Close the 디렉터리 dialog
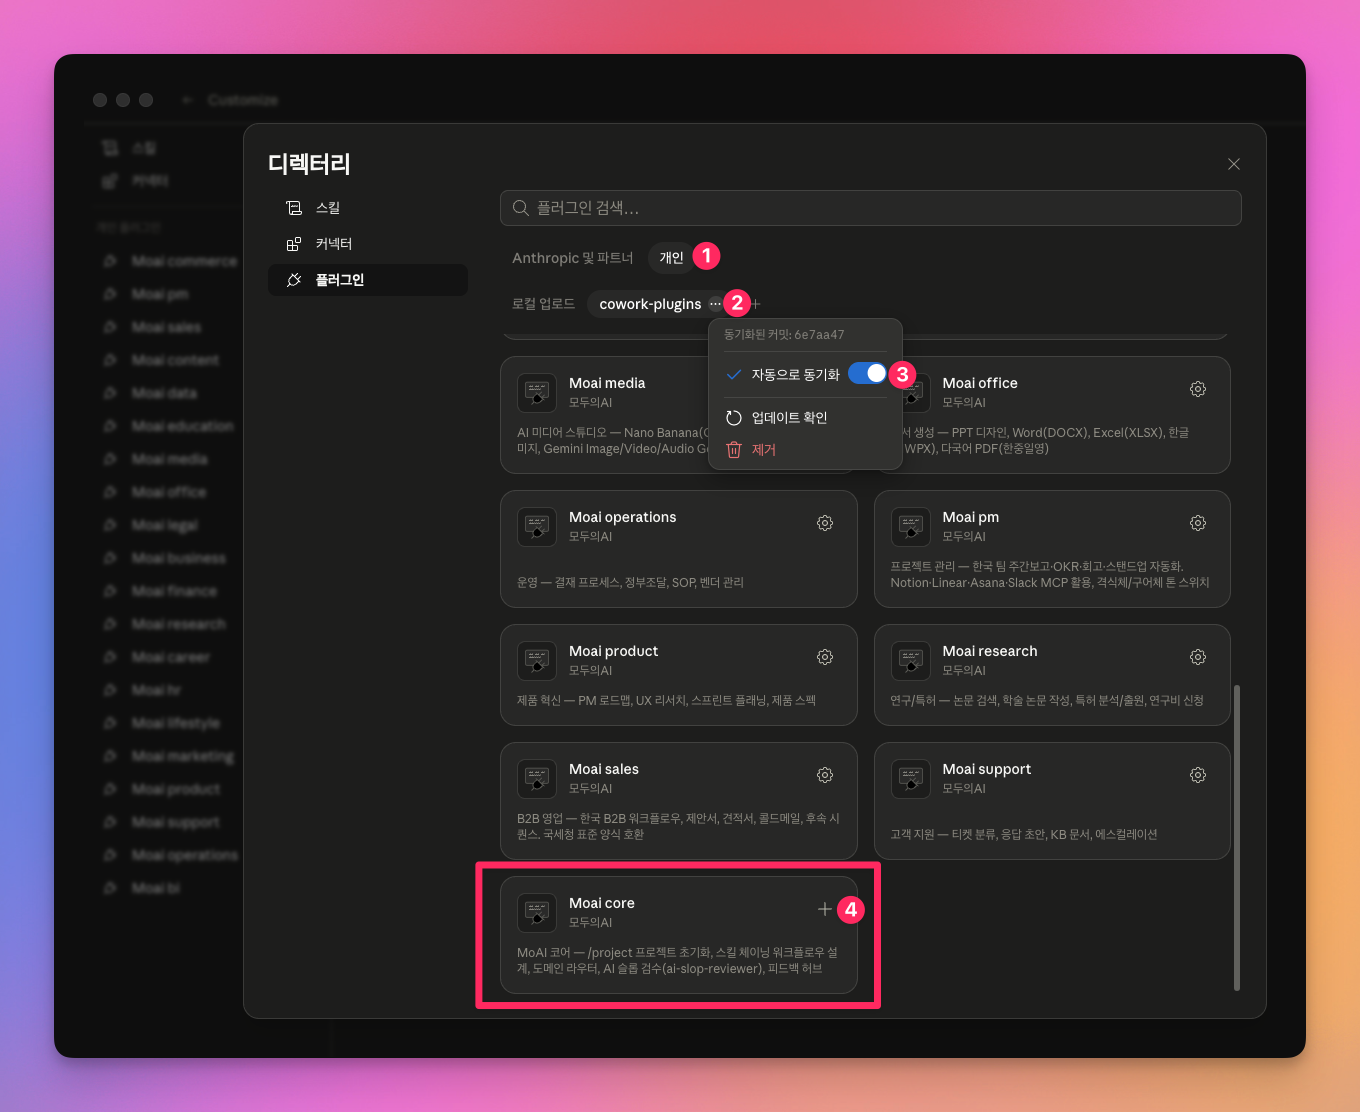The image size is (1360, 1112). tap(1234, 164)
